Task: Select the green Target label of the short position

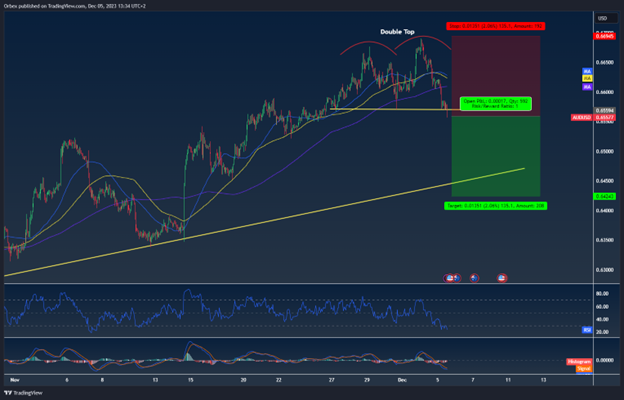Action: pos(495,205)
